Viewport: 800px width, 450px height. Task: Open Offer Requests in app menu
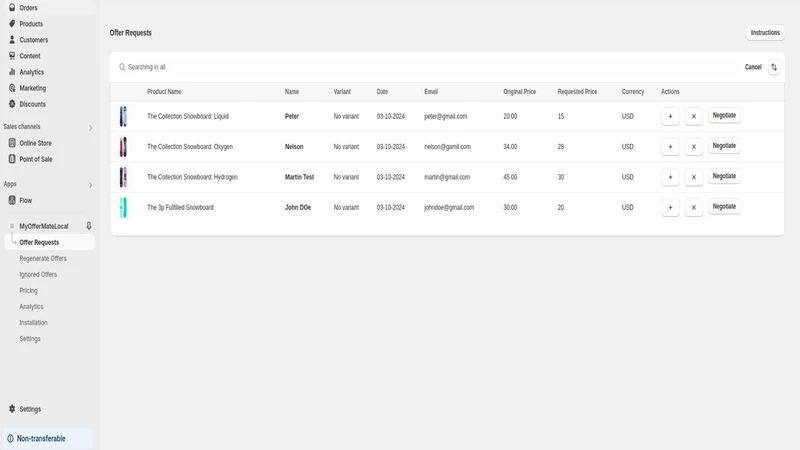point(49,242)
